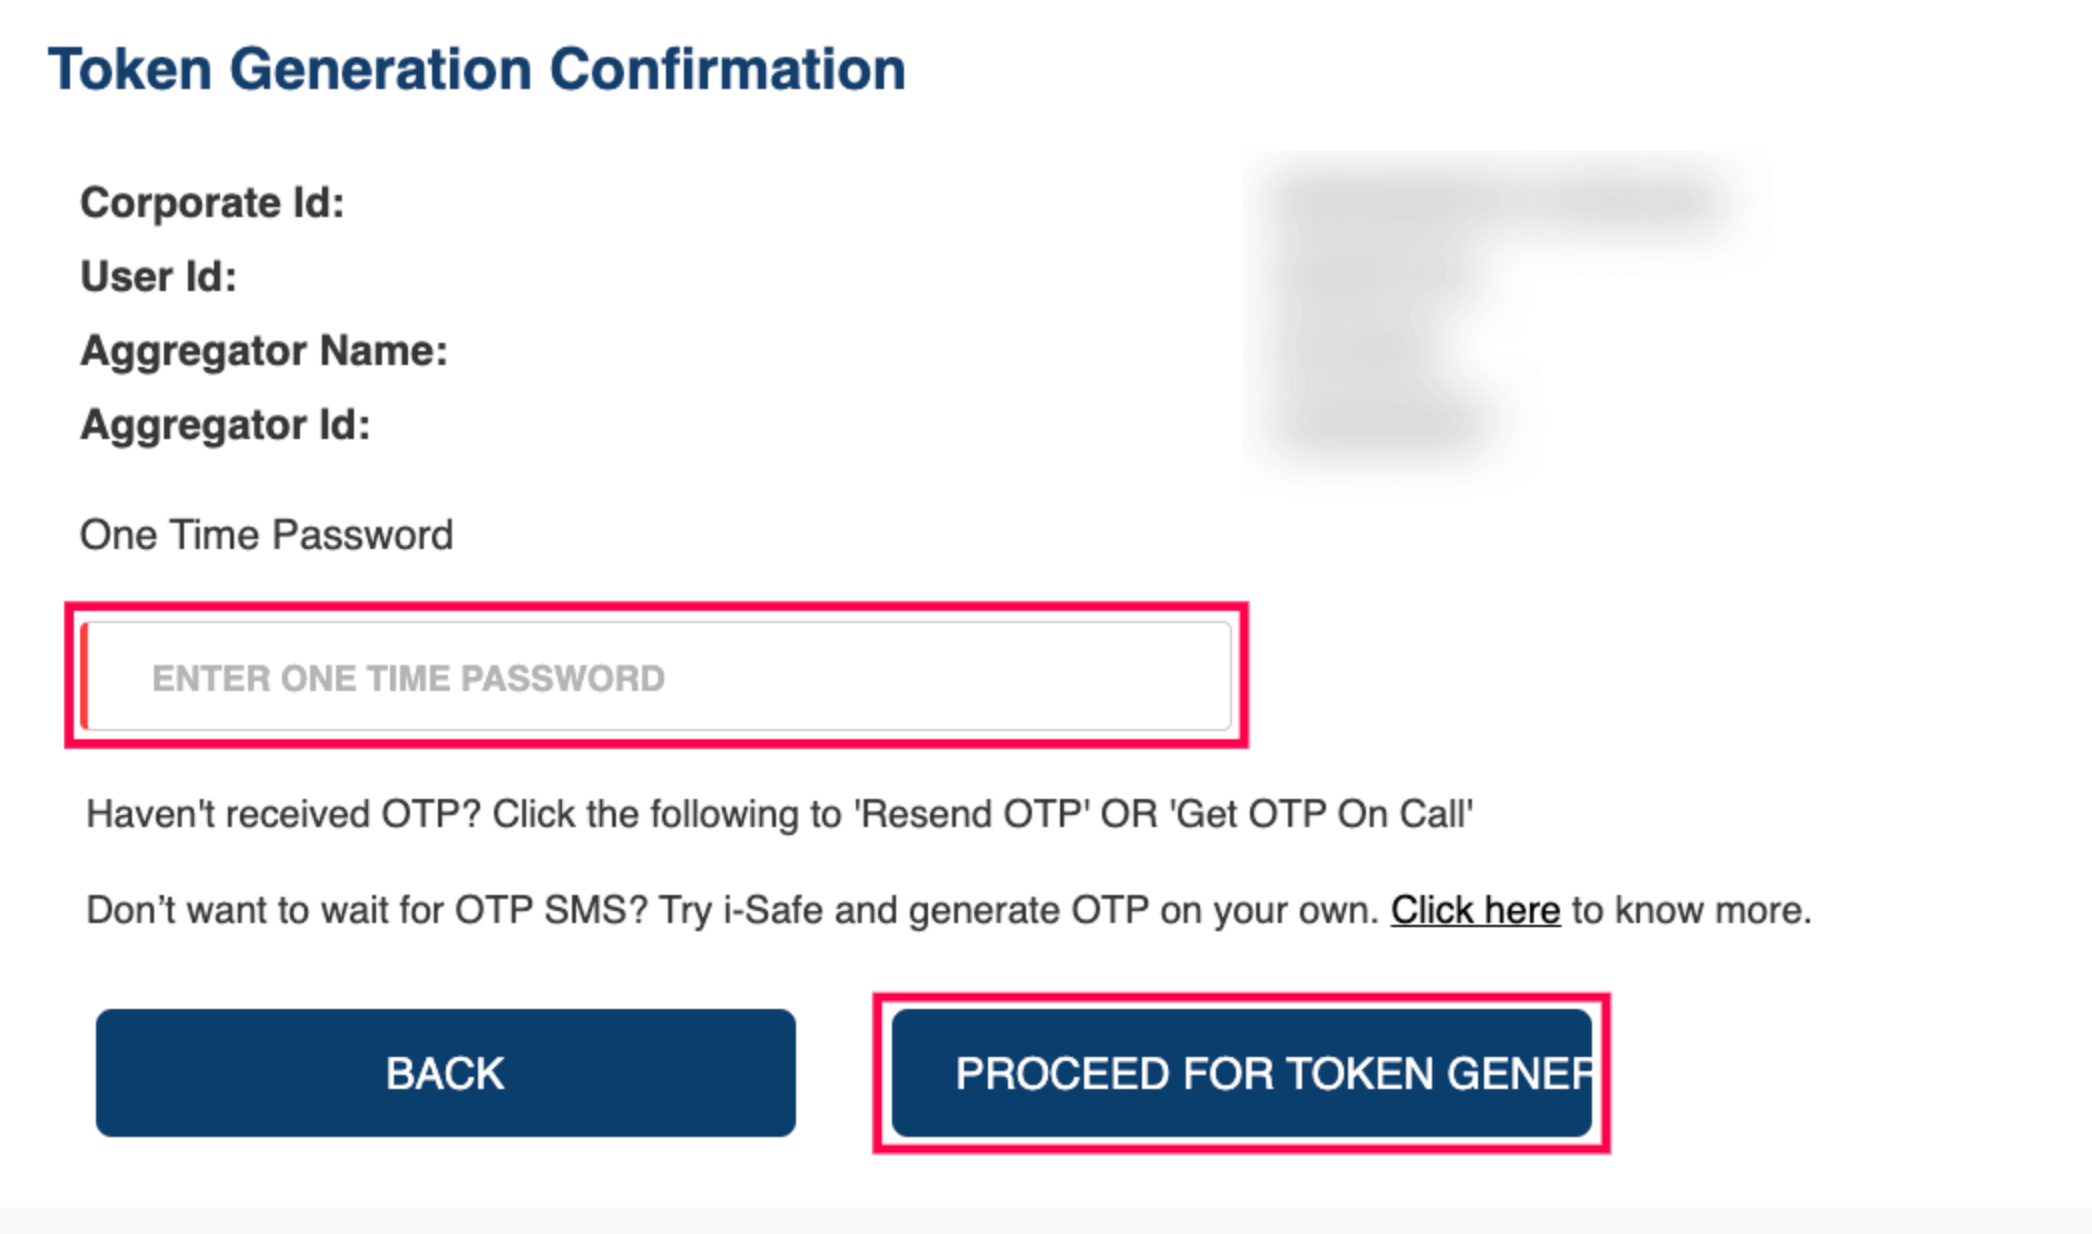Click the Aggregator Name label

coord(262,351)
